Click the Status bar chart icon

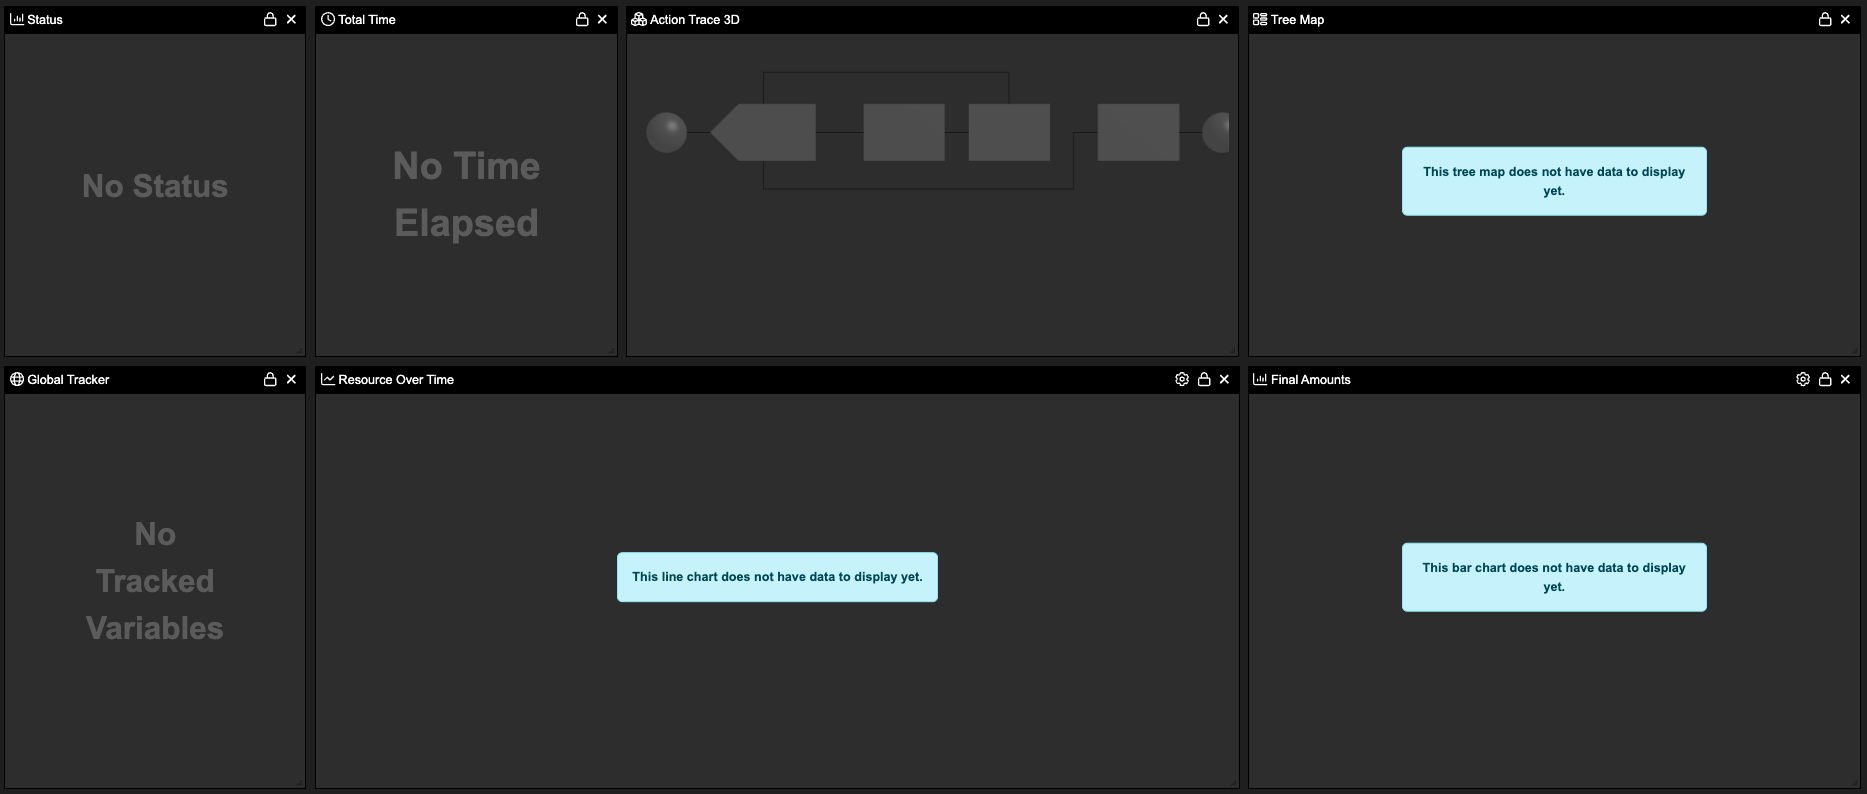tap(17, 19)
